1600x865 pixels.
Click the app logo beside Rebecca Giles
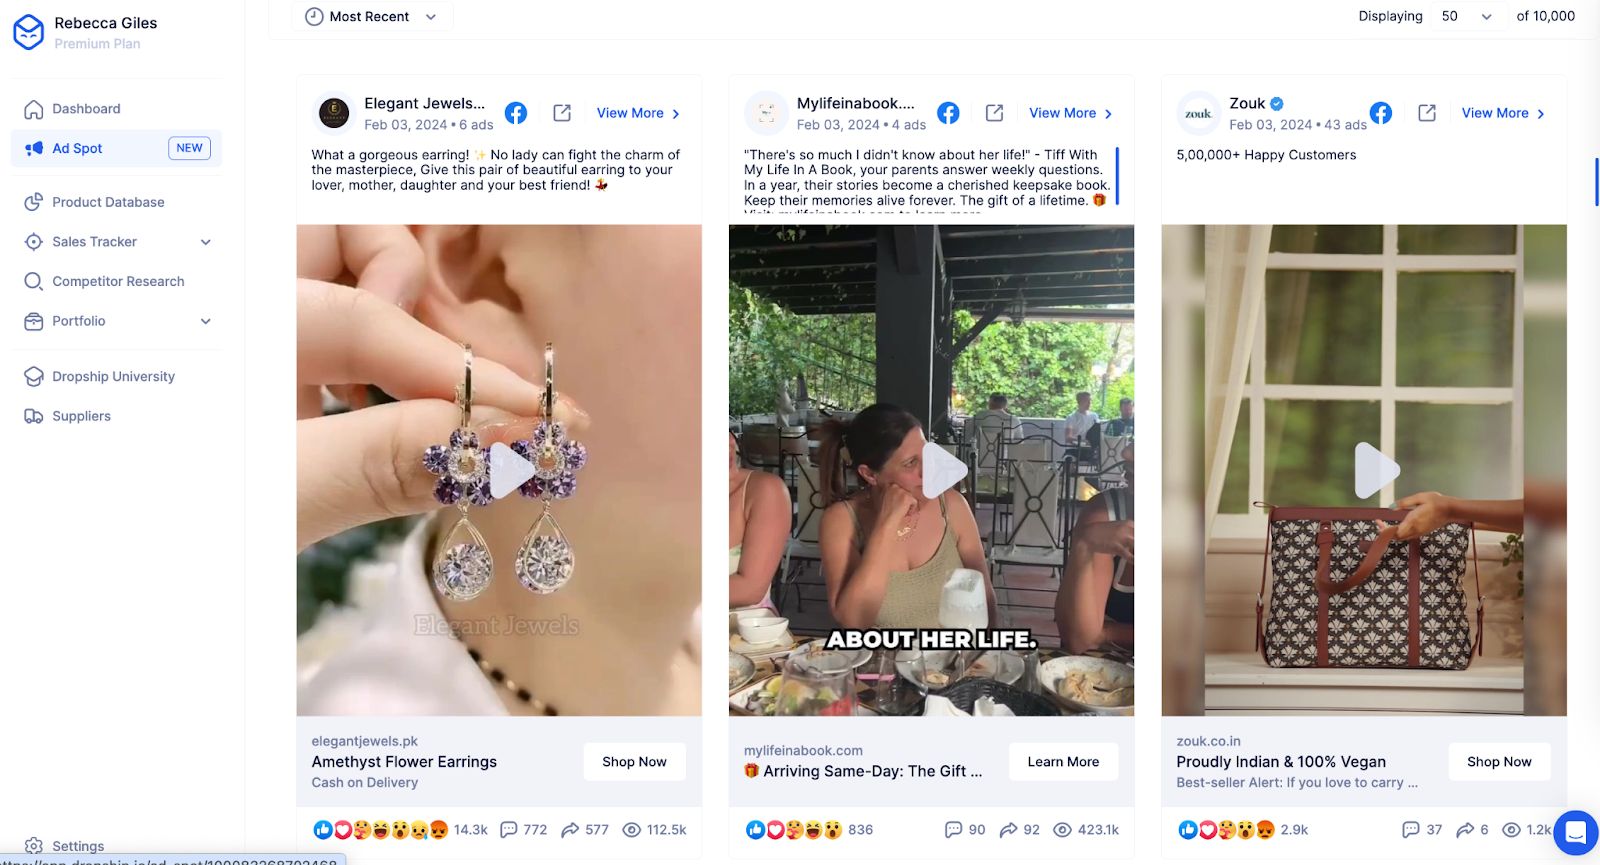tap(29, 32)
